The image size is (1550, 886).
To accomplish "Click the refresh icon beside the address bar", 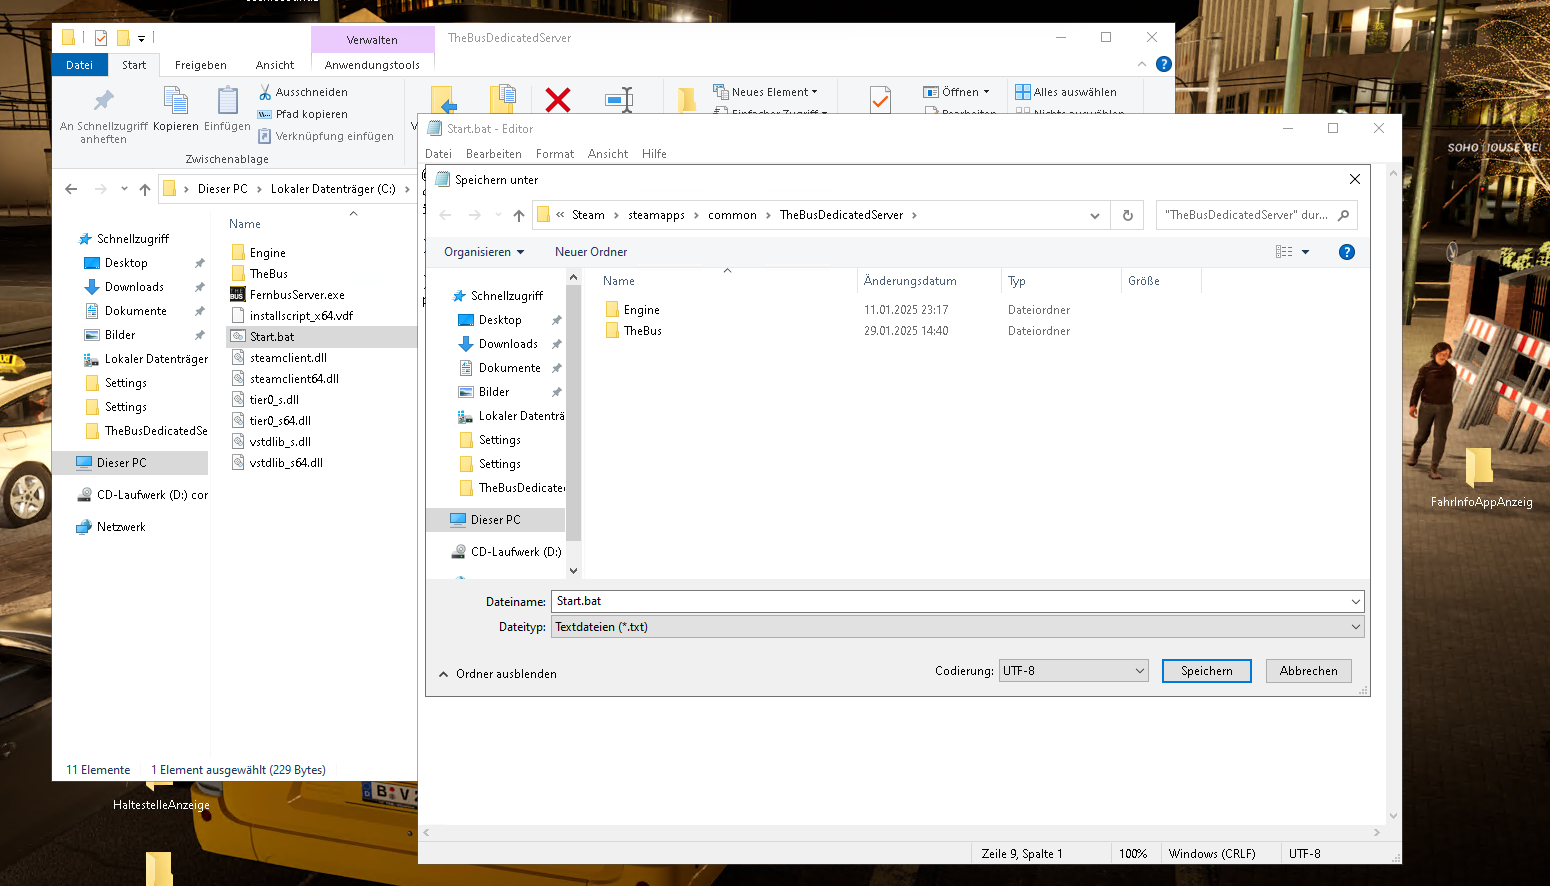I will [x=1127, y=215].
